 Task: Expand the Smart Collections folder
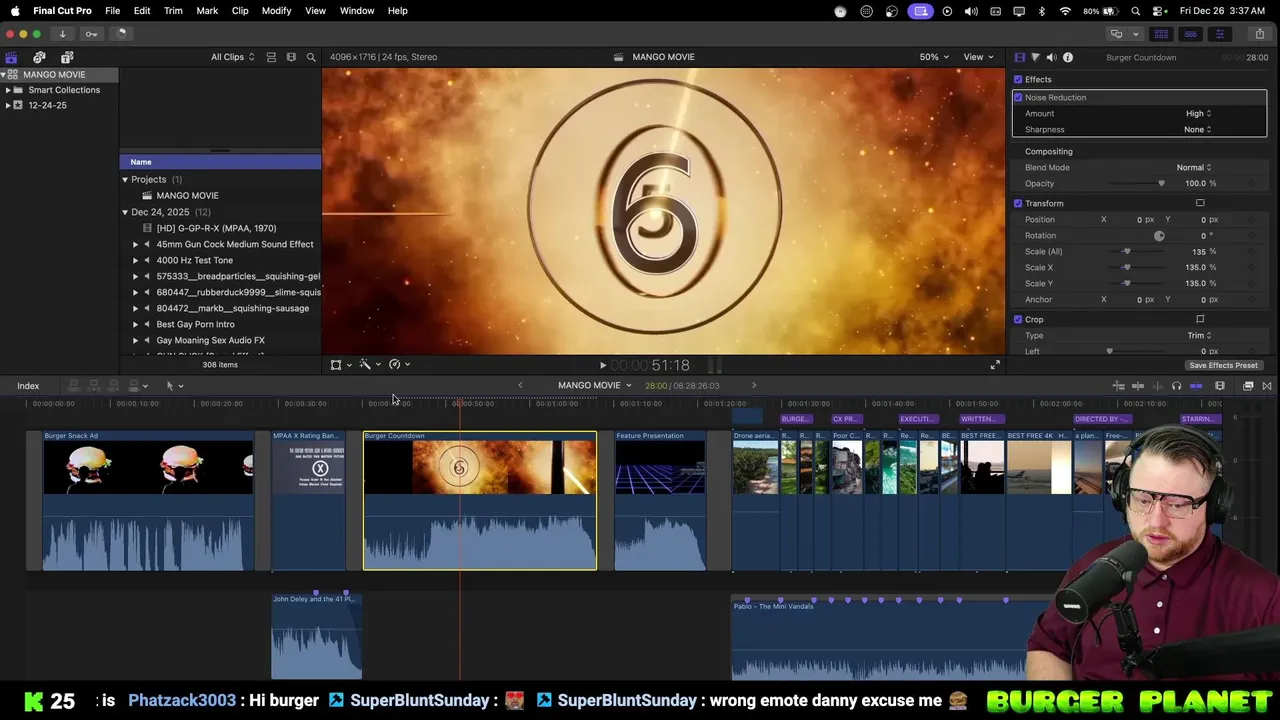8,90
